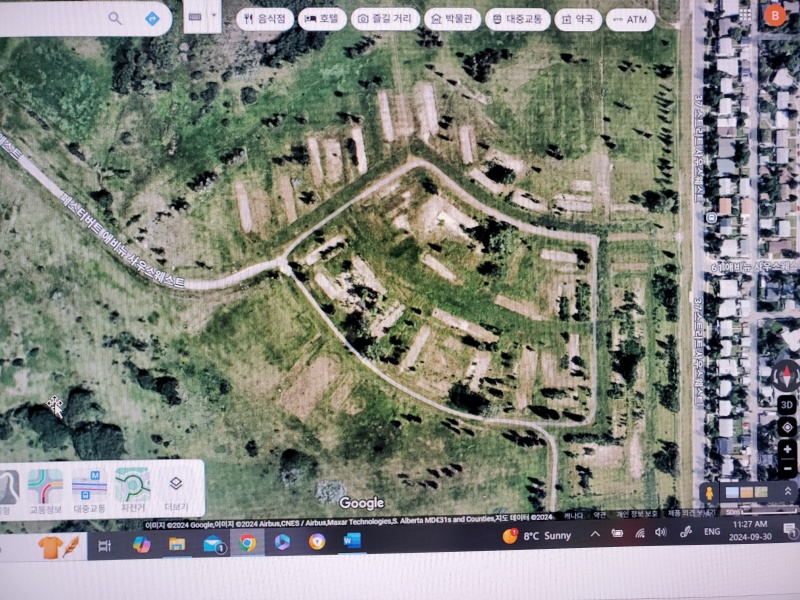Toggle the 교통정보 traffic layer
The width and height of the screenshot is (800, 600).
coord(45,490)
